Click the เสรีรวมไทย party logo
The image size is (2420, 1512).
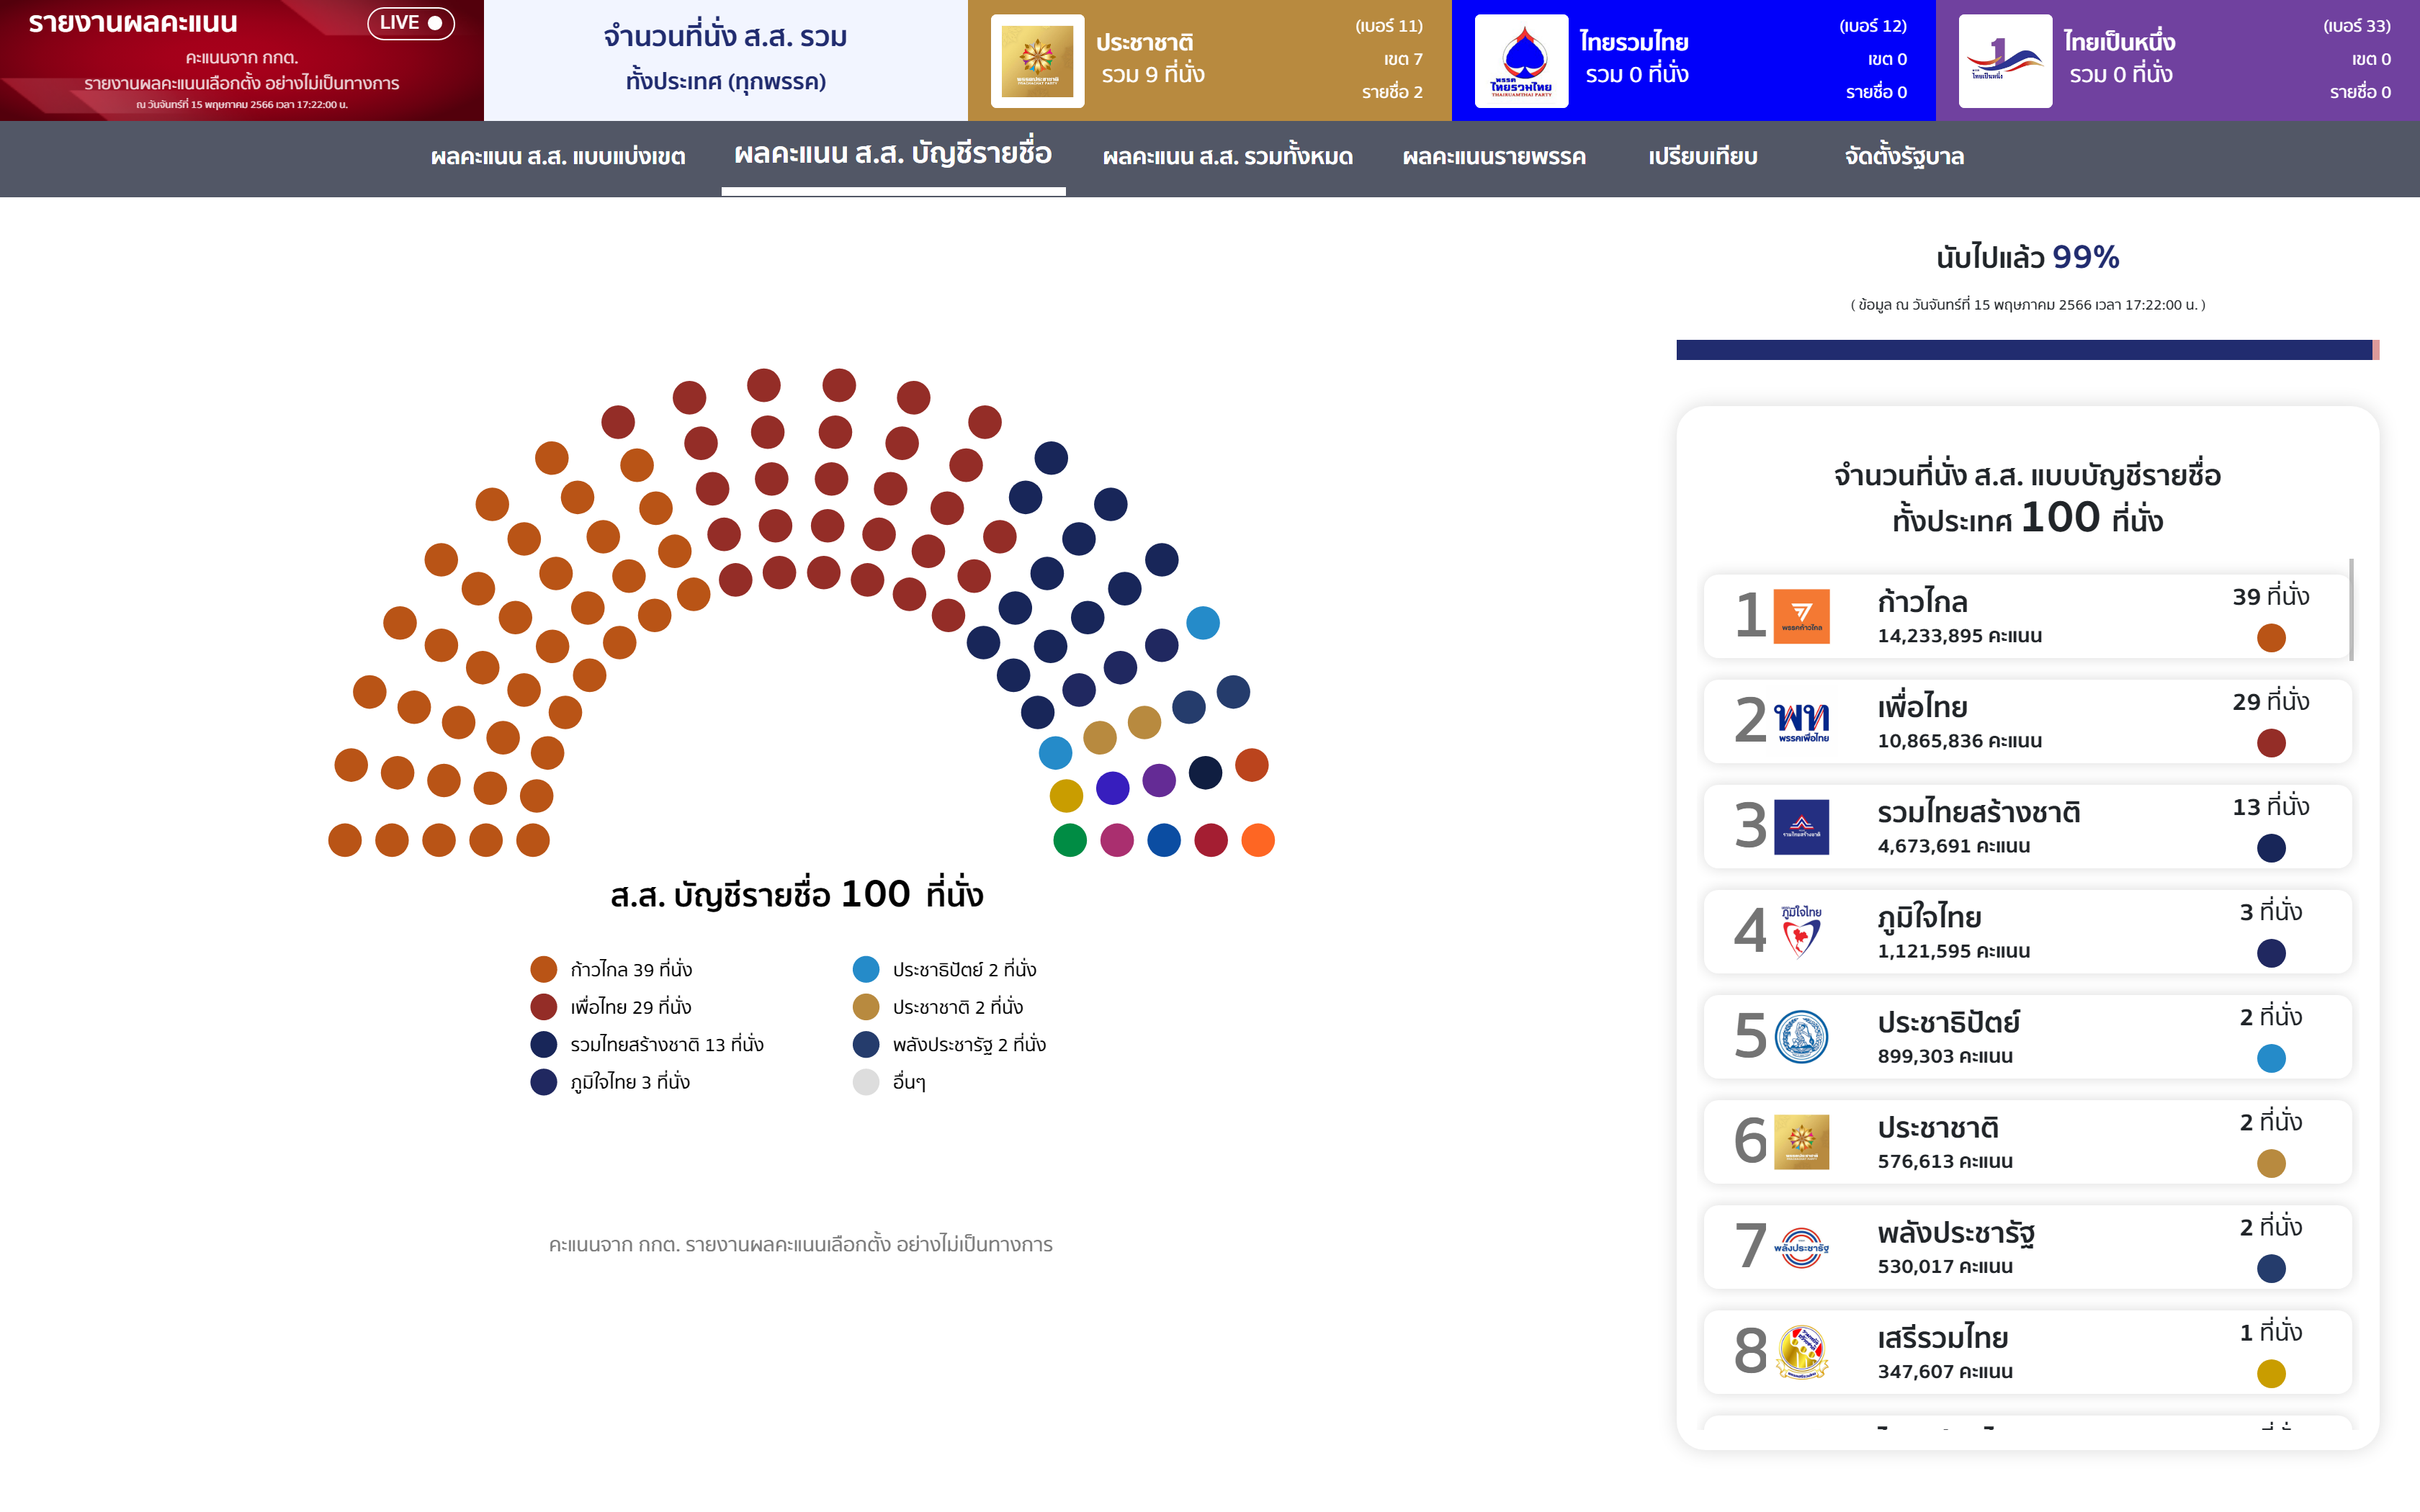coord(1801,1352)
